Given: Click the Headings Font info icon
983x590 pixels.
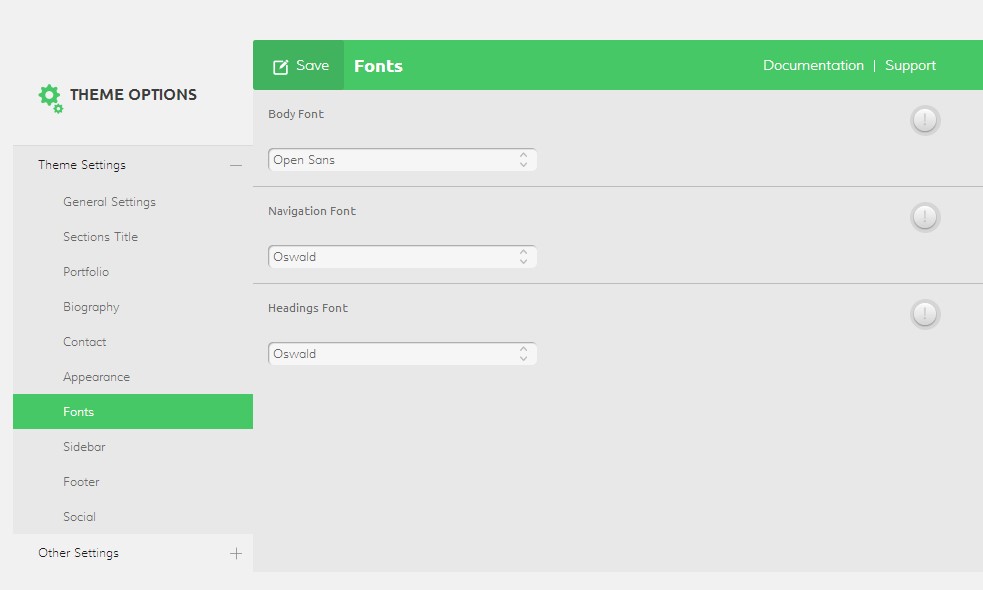Looking at the screenshot, I should click(925, 314).
